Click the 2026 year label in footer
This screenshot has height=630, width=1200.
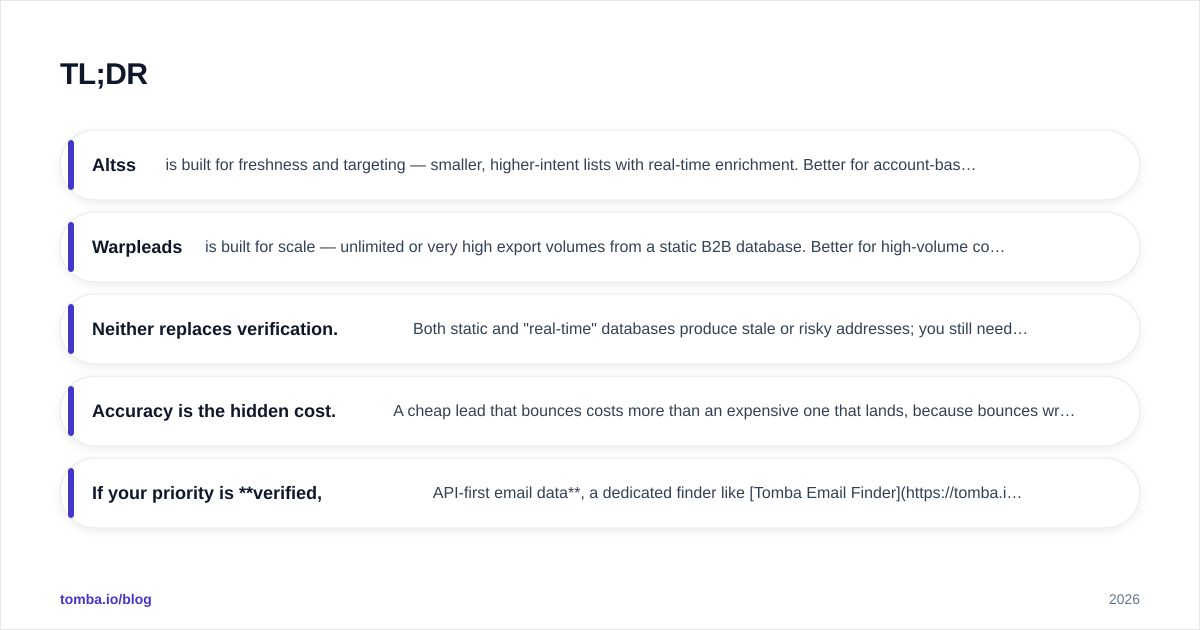point(1124,599)
